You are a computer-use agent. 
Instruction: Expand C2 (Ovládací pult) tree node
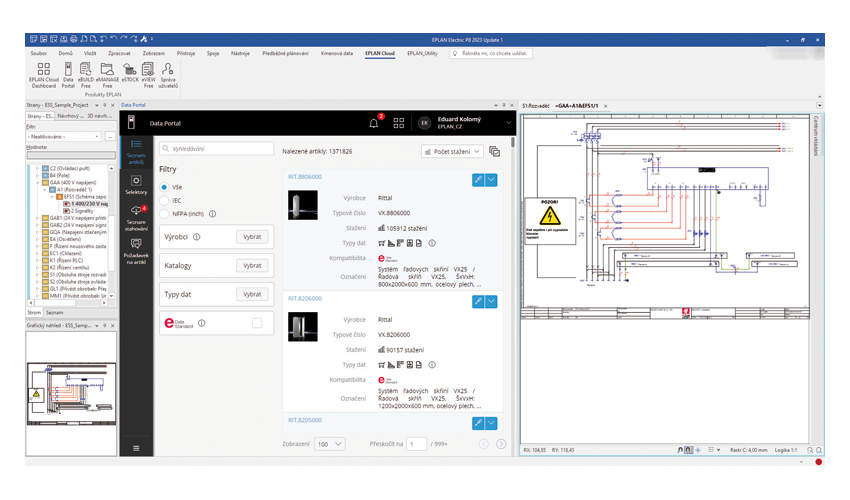coord(37,169)
